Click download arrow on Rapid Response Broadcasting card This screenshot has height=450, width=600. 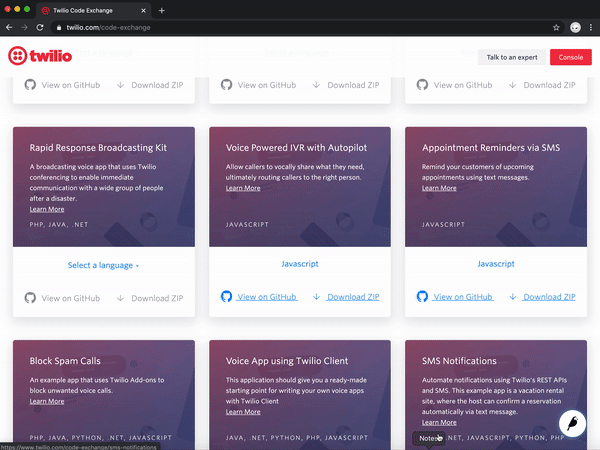tap(121, 298)
